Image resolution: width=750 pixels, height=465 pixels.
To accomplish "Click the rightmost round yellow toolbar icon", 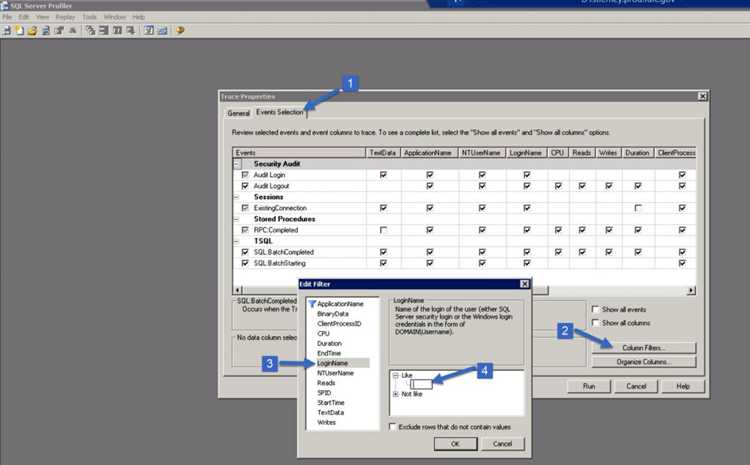I will pyautogui.click(x=180, y=31).
